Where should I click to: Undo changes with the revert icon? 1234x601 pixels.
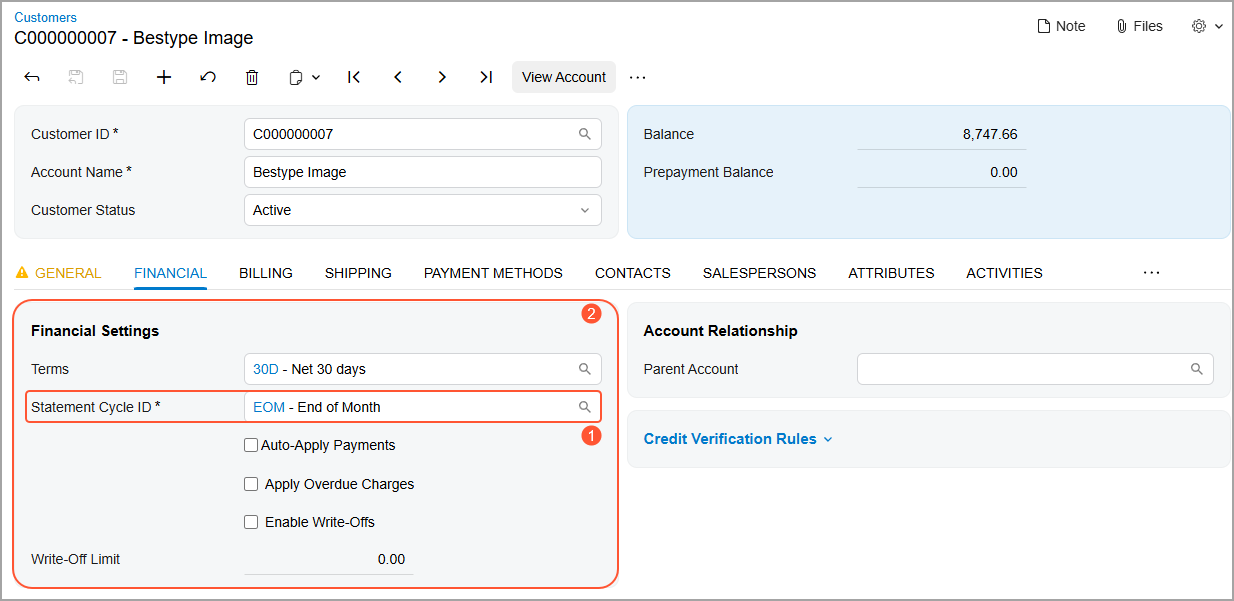pyautogui.click(x=208, y=77)
